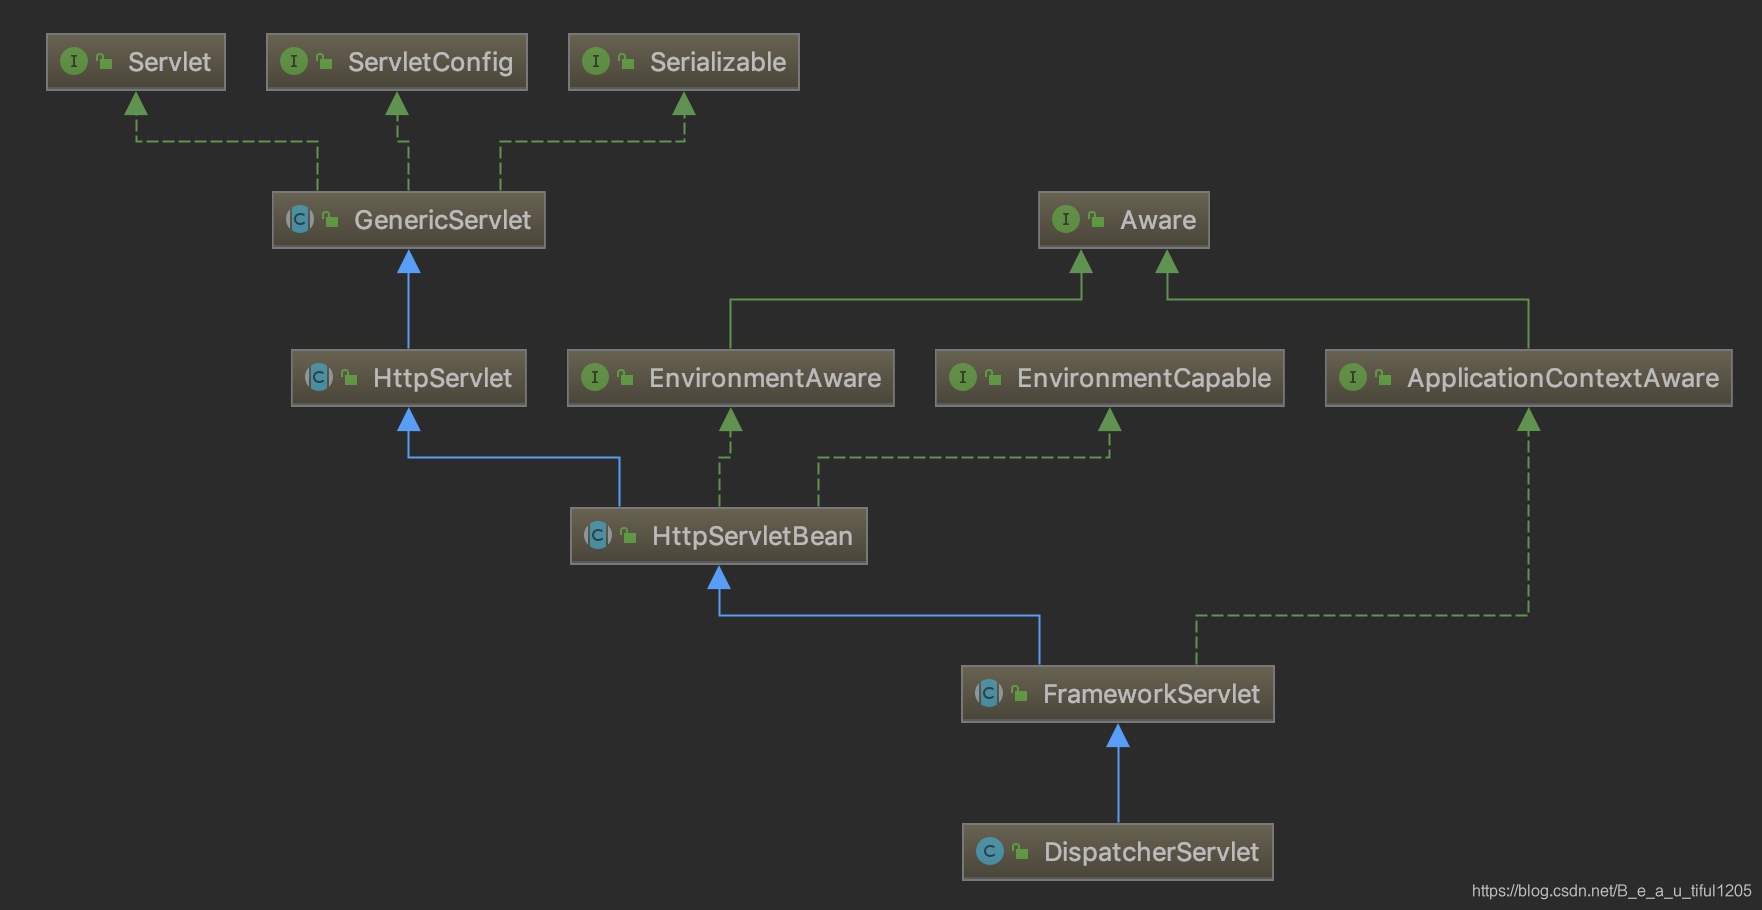Select the EnvironmentCapable label text

tap(1144, 378)
